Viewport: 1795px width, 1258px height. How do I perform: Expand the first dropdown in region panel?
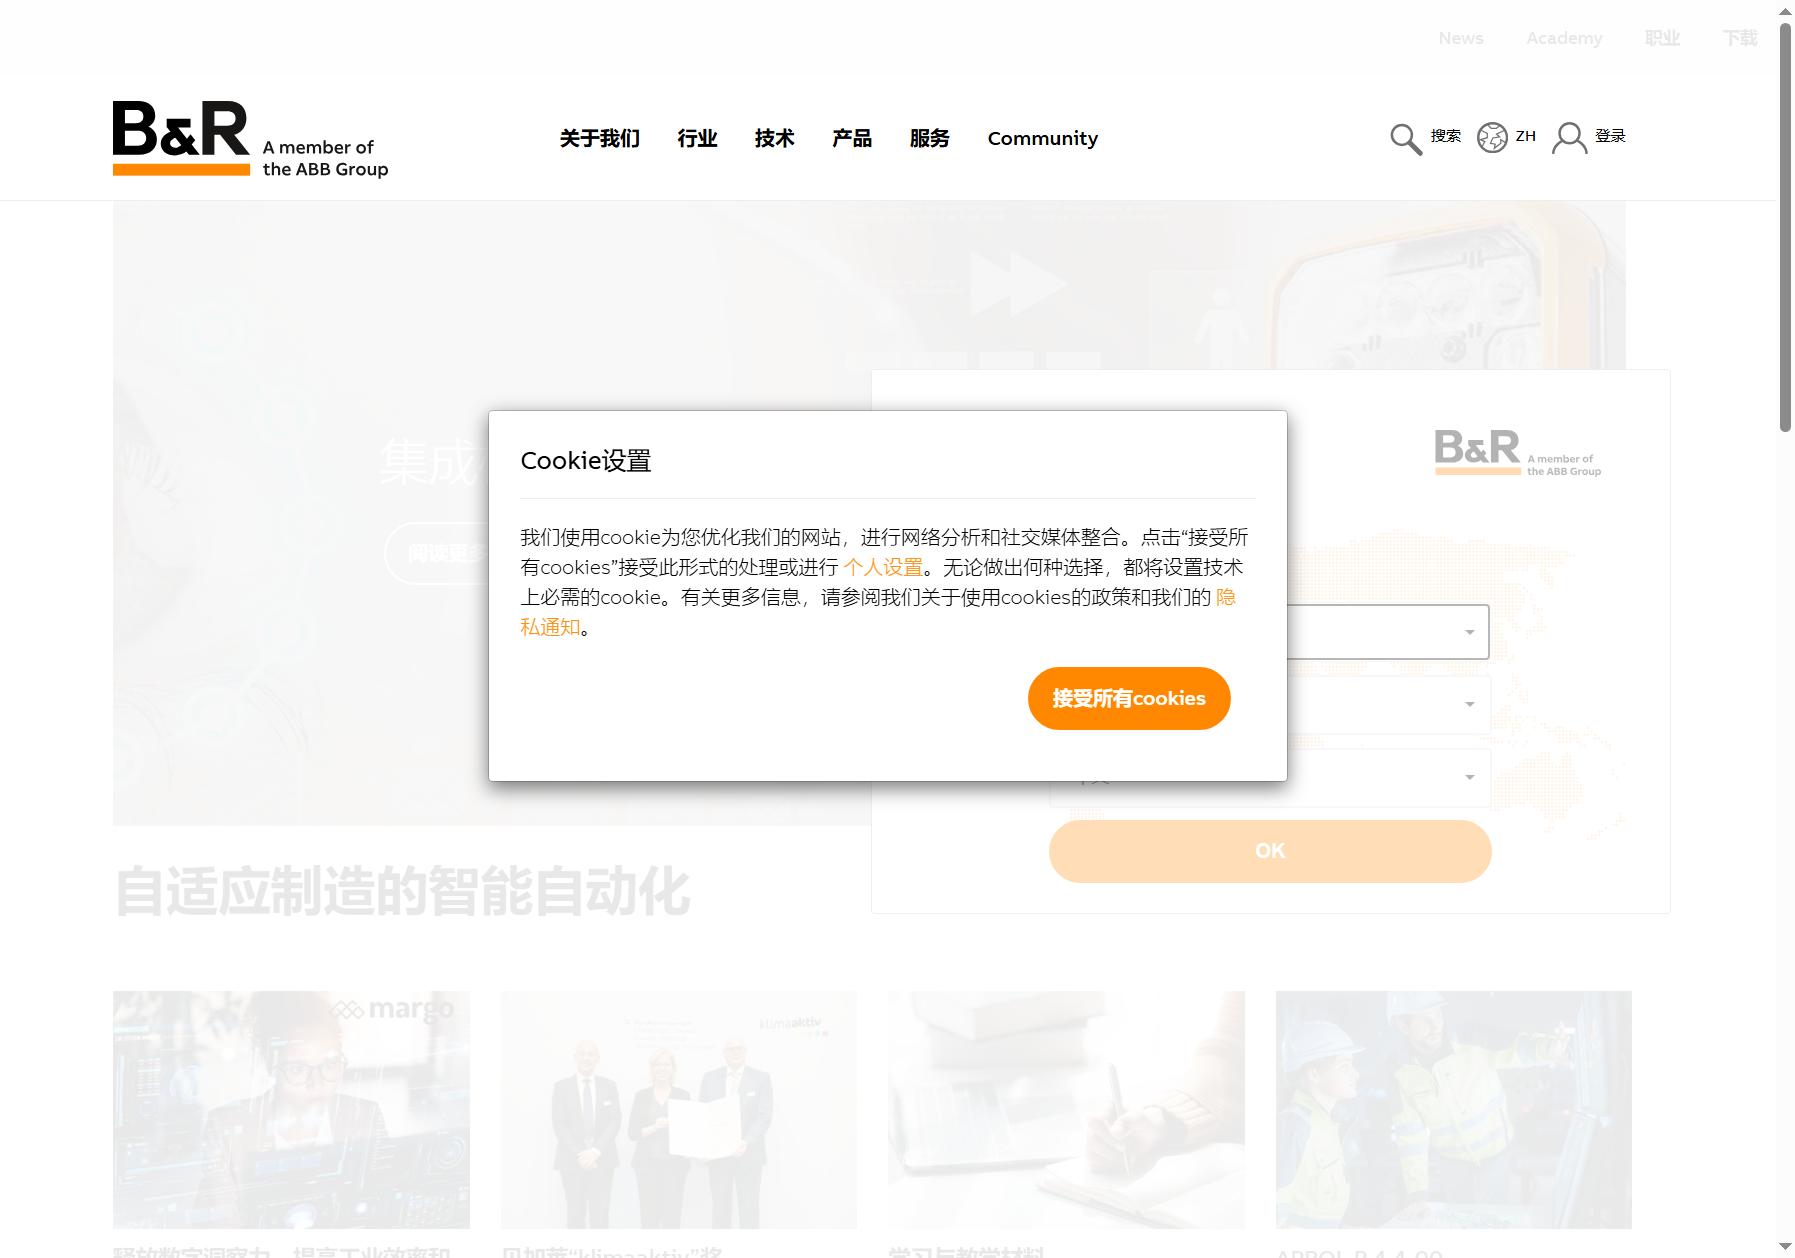coord(1388,632)
